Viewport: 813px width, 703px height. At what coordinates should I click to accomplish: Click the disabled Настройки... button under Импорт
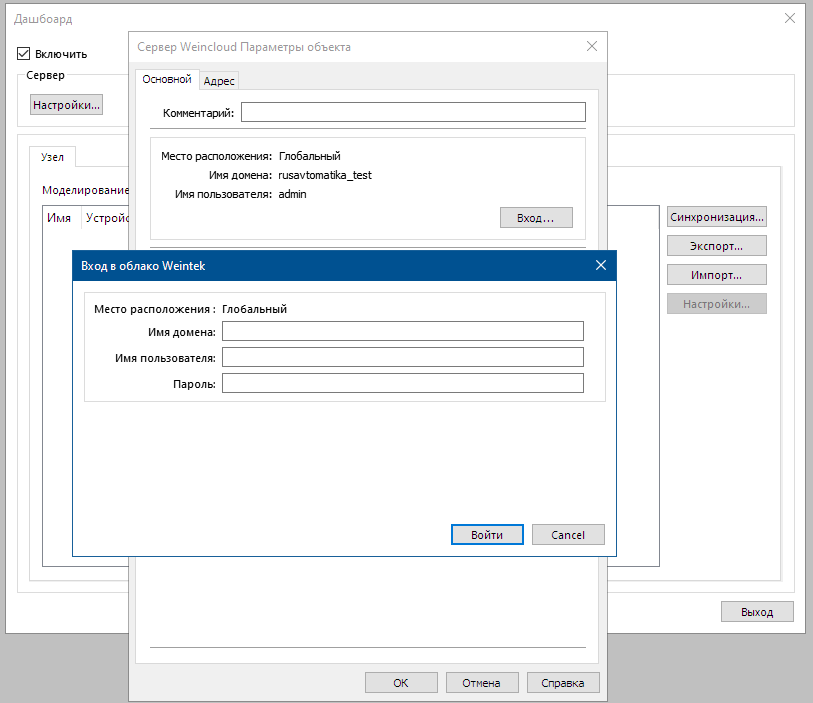(717, 304)
